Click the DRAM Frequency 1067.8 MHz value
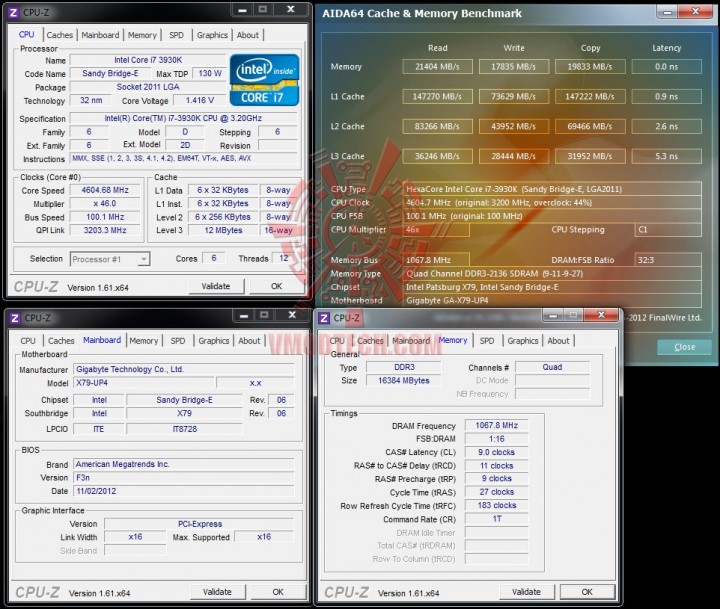Image resolution: width=720 pixels, height=609 pixels. tap(496, 425)
